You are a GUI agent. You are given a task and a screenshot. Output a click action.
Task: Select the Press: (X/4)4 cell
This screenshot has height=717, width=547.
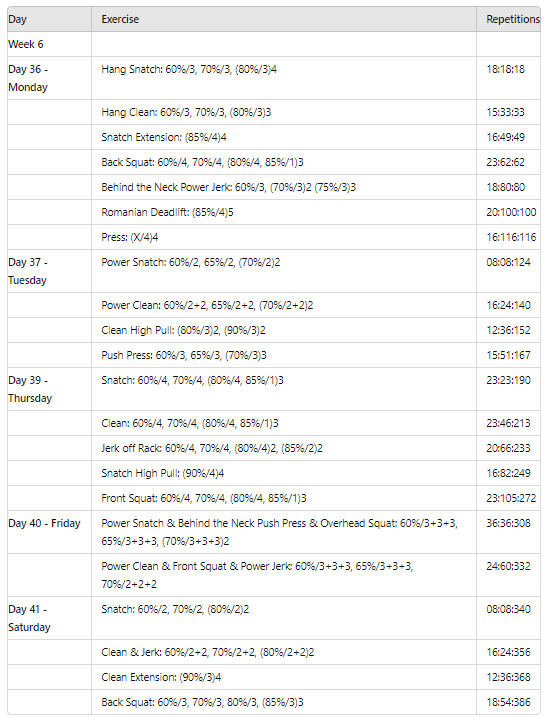pyautogui.click(x=284, y=237)
